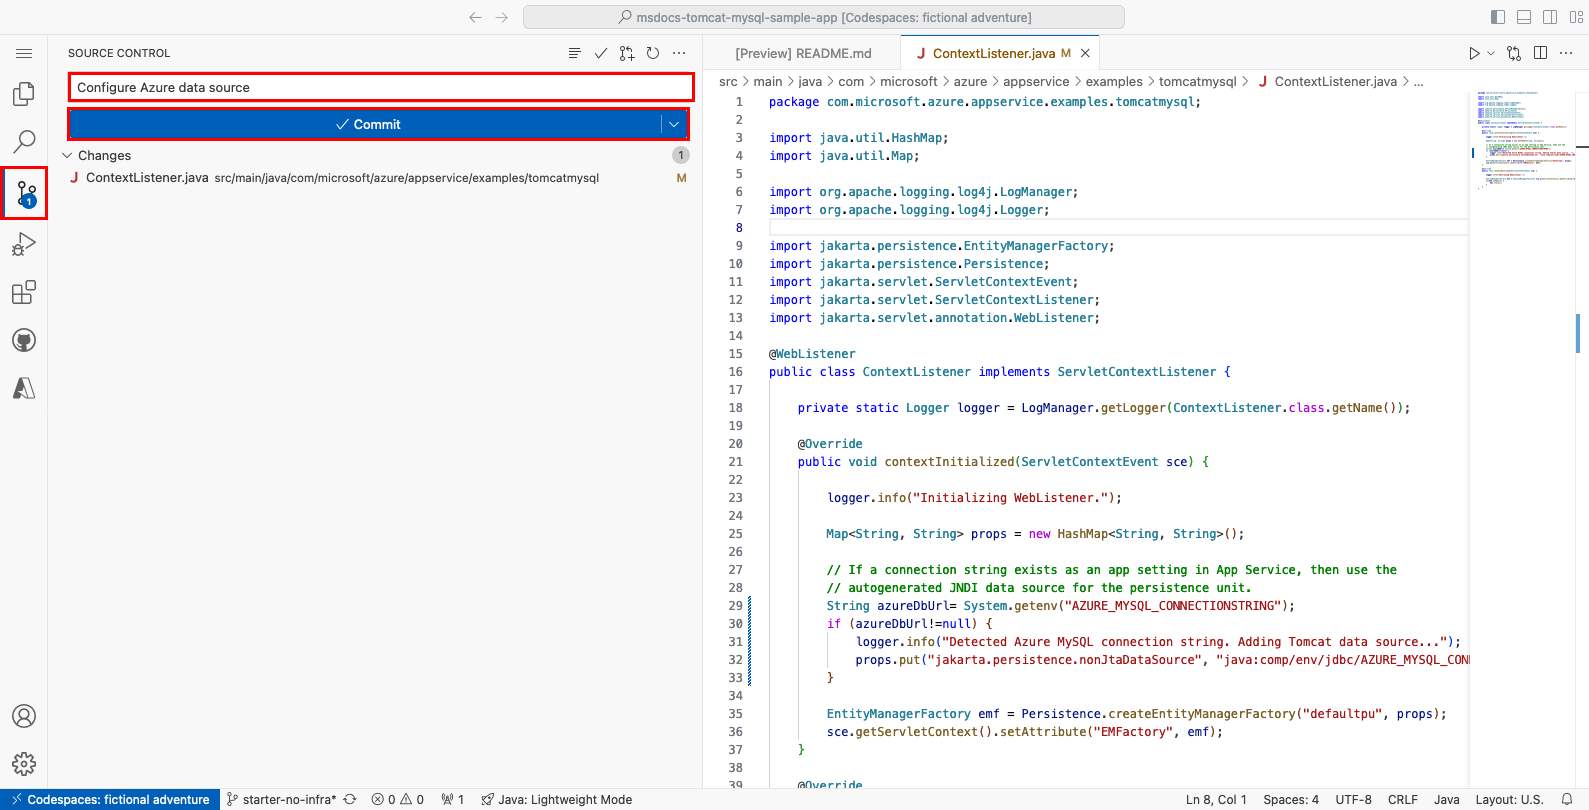Click the refresh source control icon

coord(653,53)
